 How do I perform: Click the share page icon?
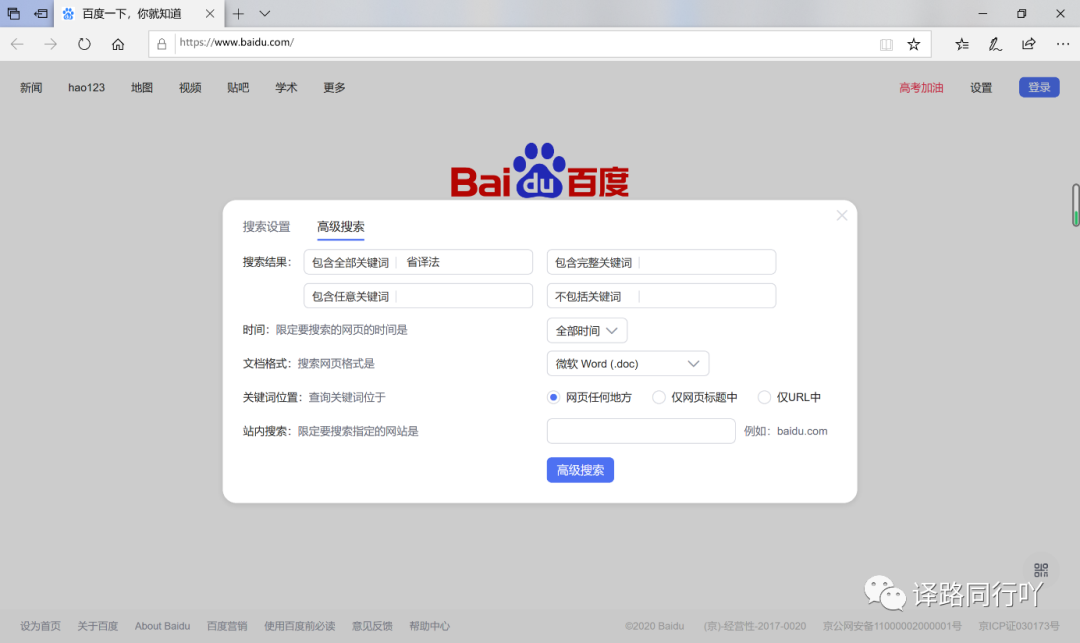pos(1028,44)
